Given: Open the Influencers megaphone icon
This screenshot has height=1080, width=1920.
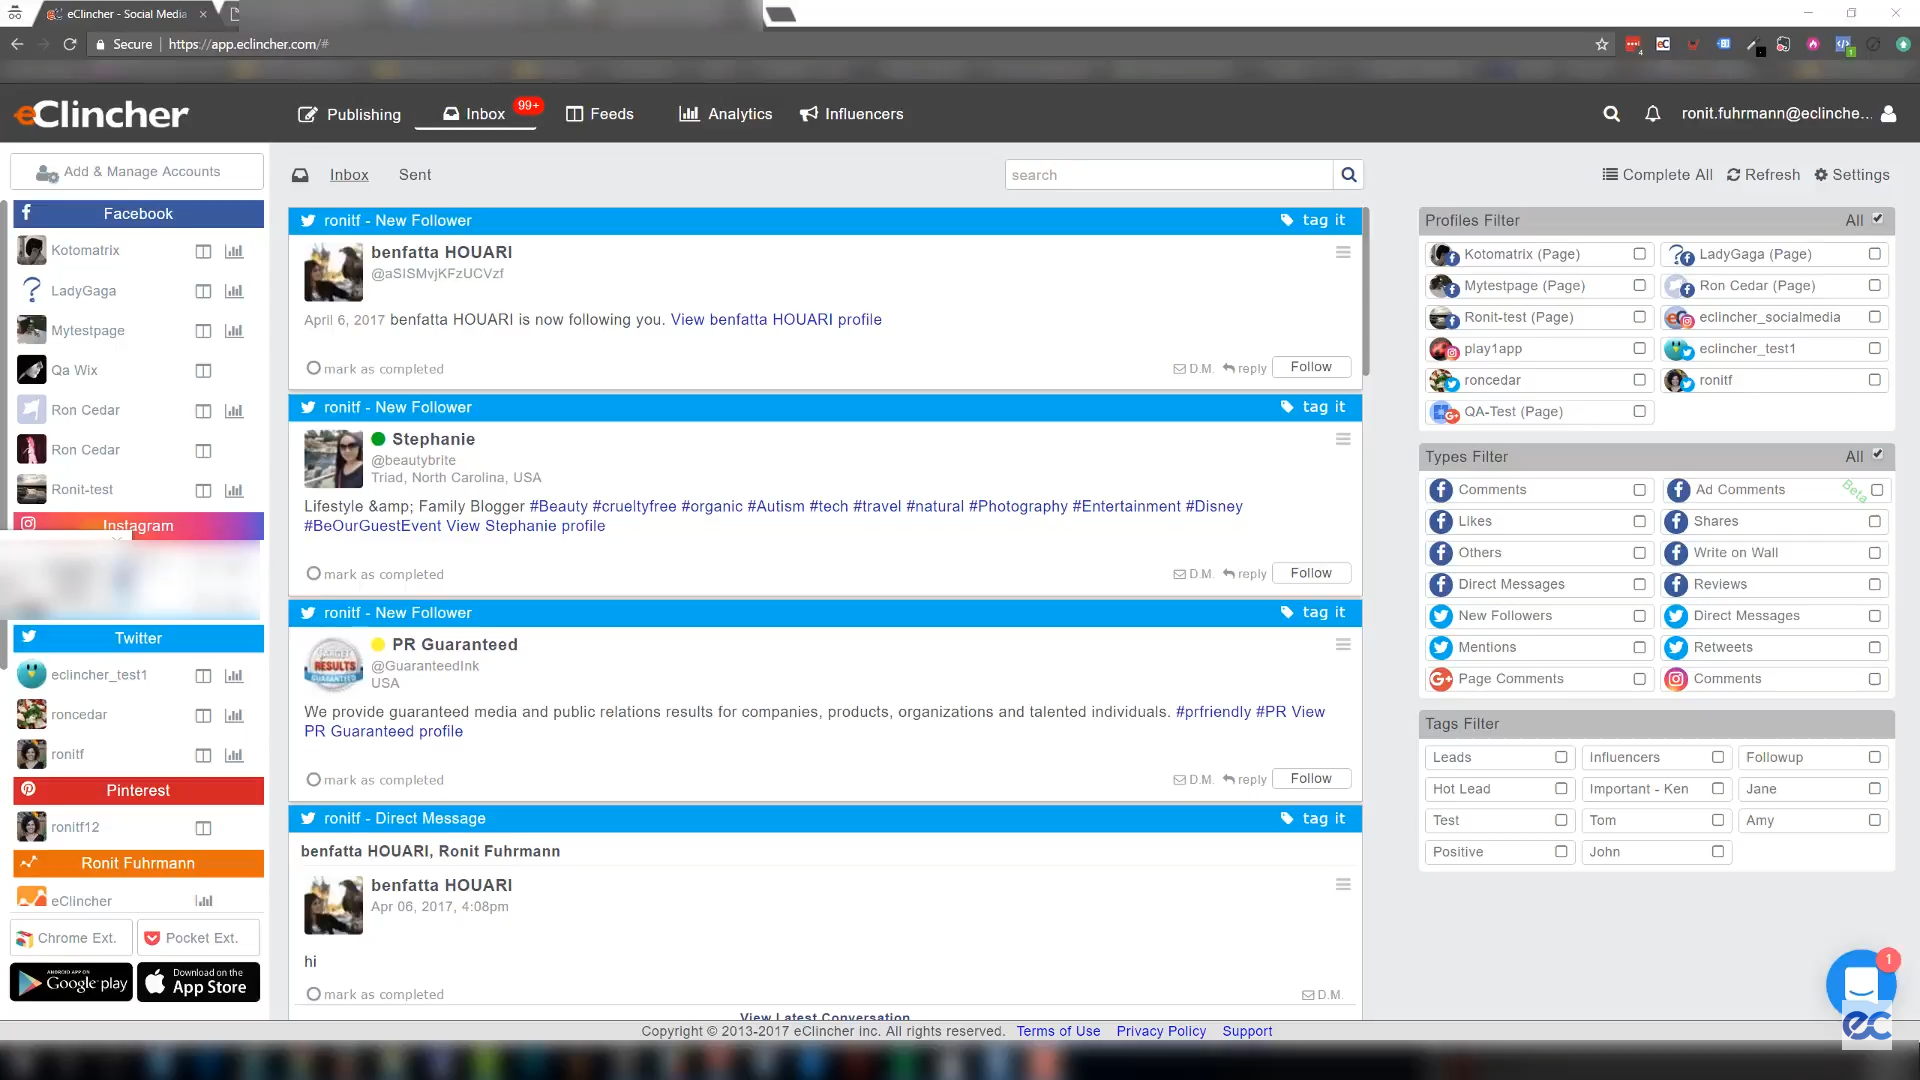Looking at the screenshot, I should (808, 113).
